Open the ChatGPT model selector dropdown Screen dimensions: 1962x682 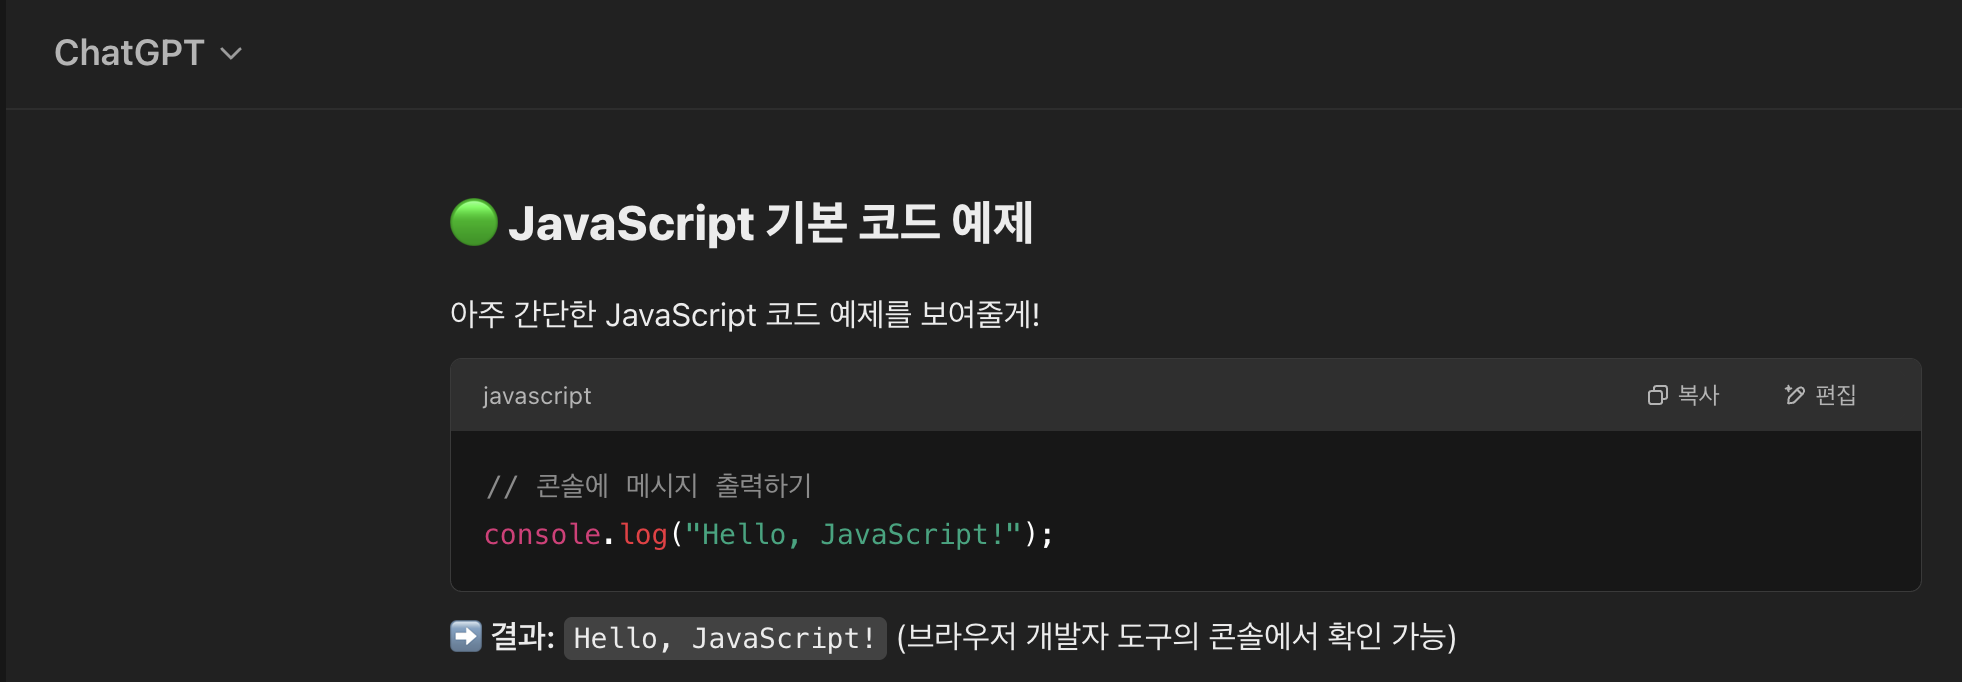pyautogui.click(x=148, y=53)
